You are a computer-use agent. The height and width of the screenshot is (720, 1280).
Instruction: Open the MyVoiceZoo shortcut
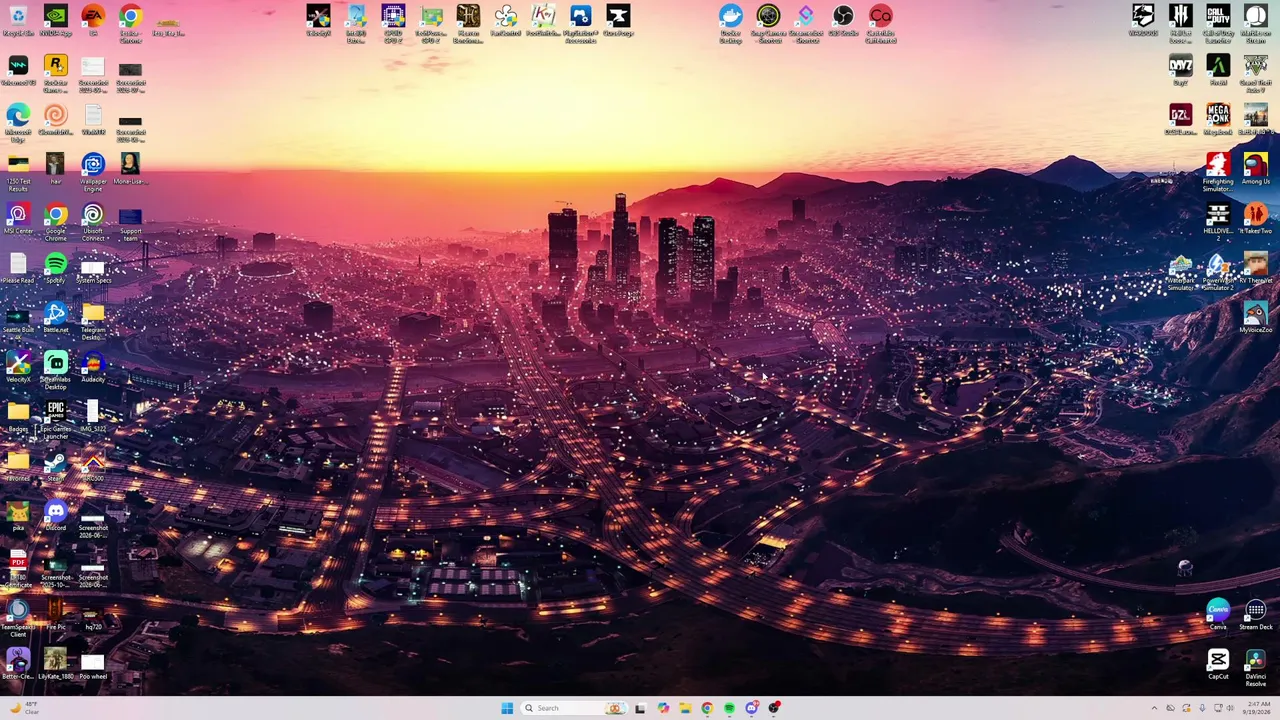1255,318
